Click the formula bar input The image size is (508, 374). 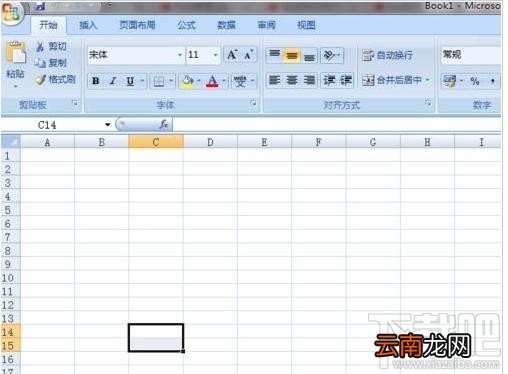click(337, 125)
